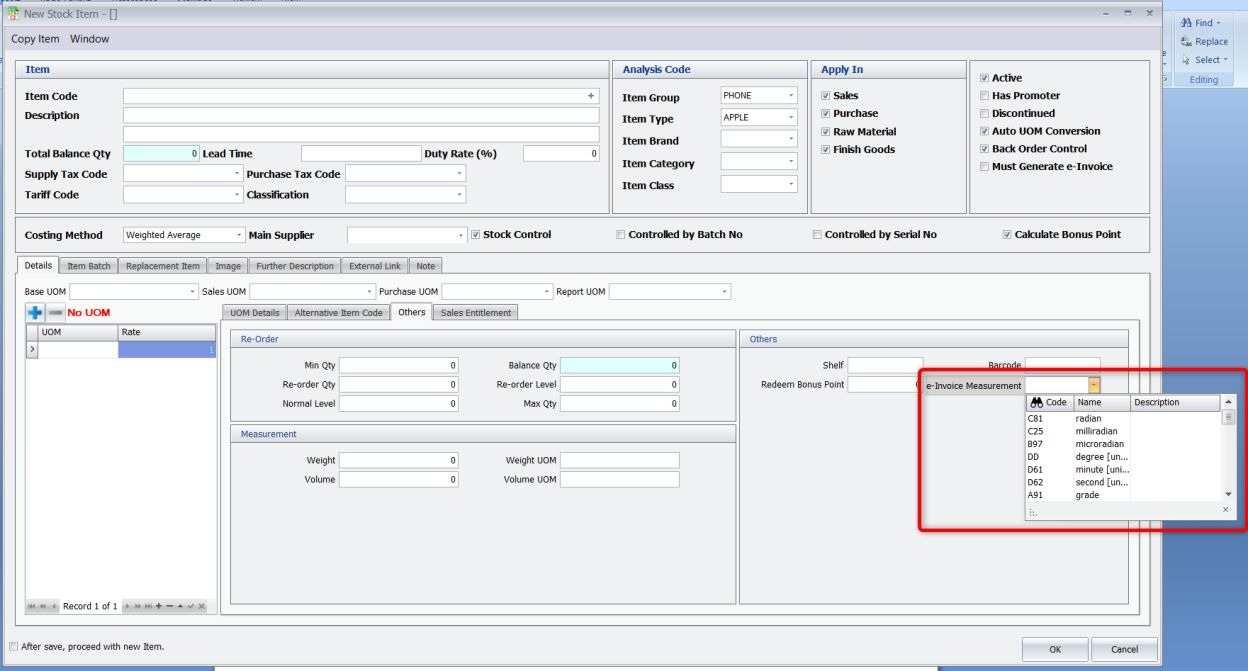Close the e-Invoice Measurement popup list

click(1225, 510)
